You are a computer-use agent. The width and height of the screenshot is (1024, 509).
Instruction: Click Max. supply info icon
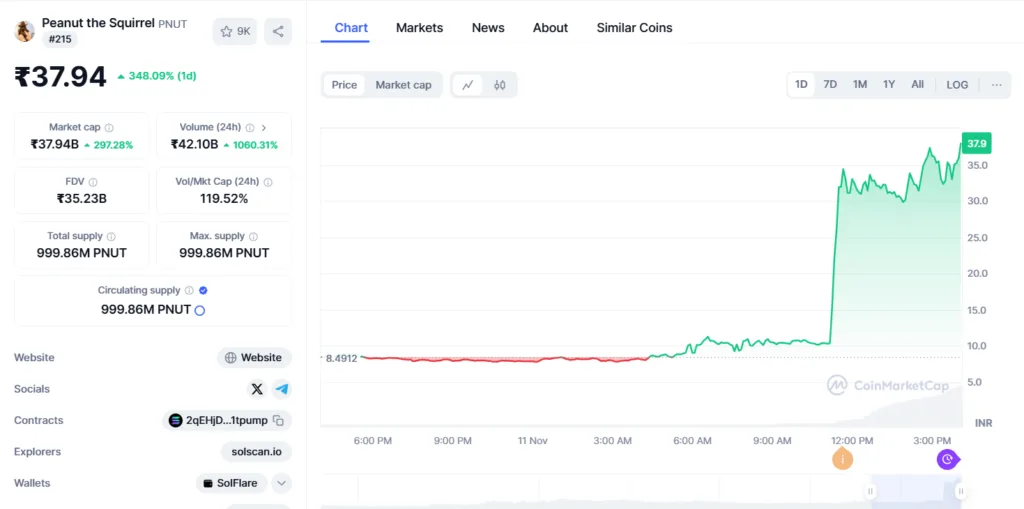[x=253, y=237]
